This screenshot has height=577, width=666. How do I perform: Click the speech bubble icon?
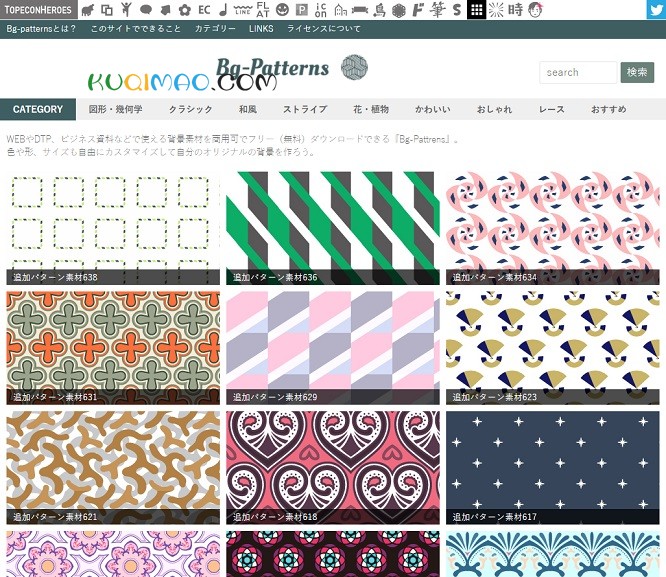pyautogui.click(x=146, y=10)
